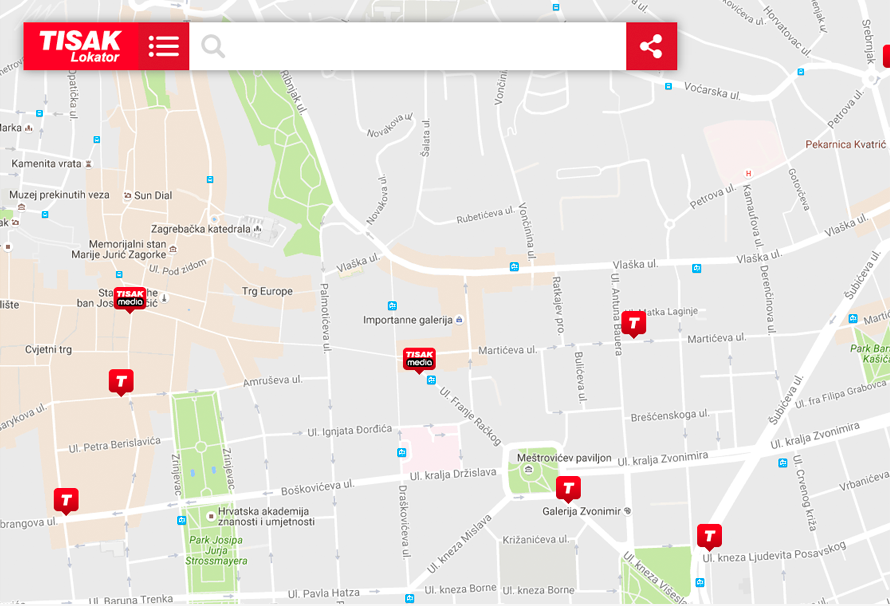Click the Ul. Pod zidom label

[x=178, y=267]
